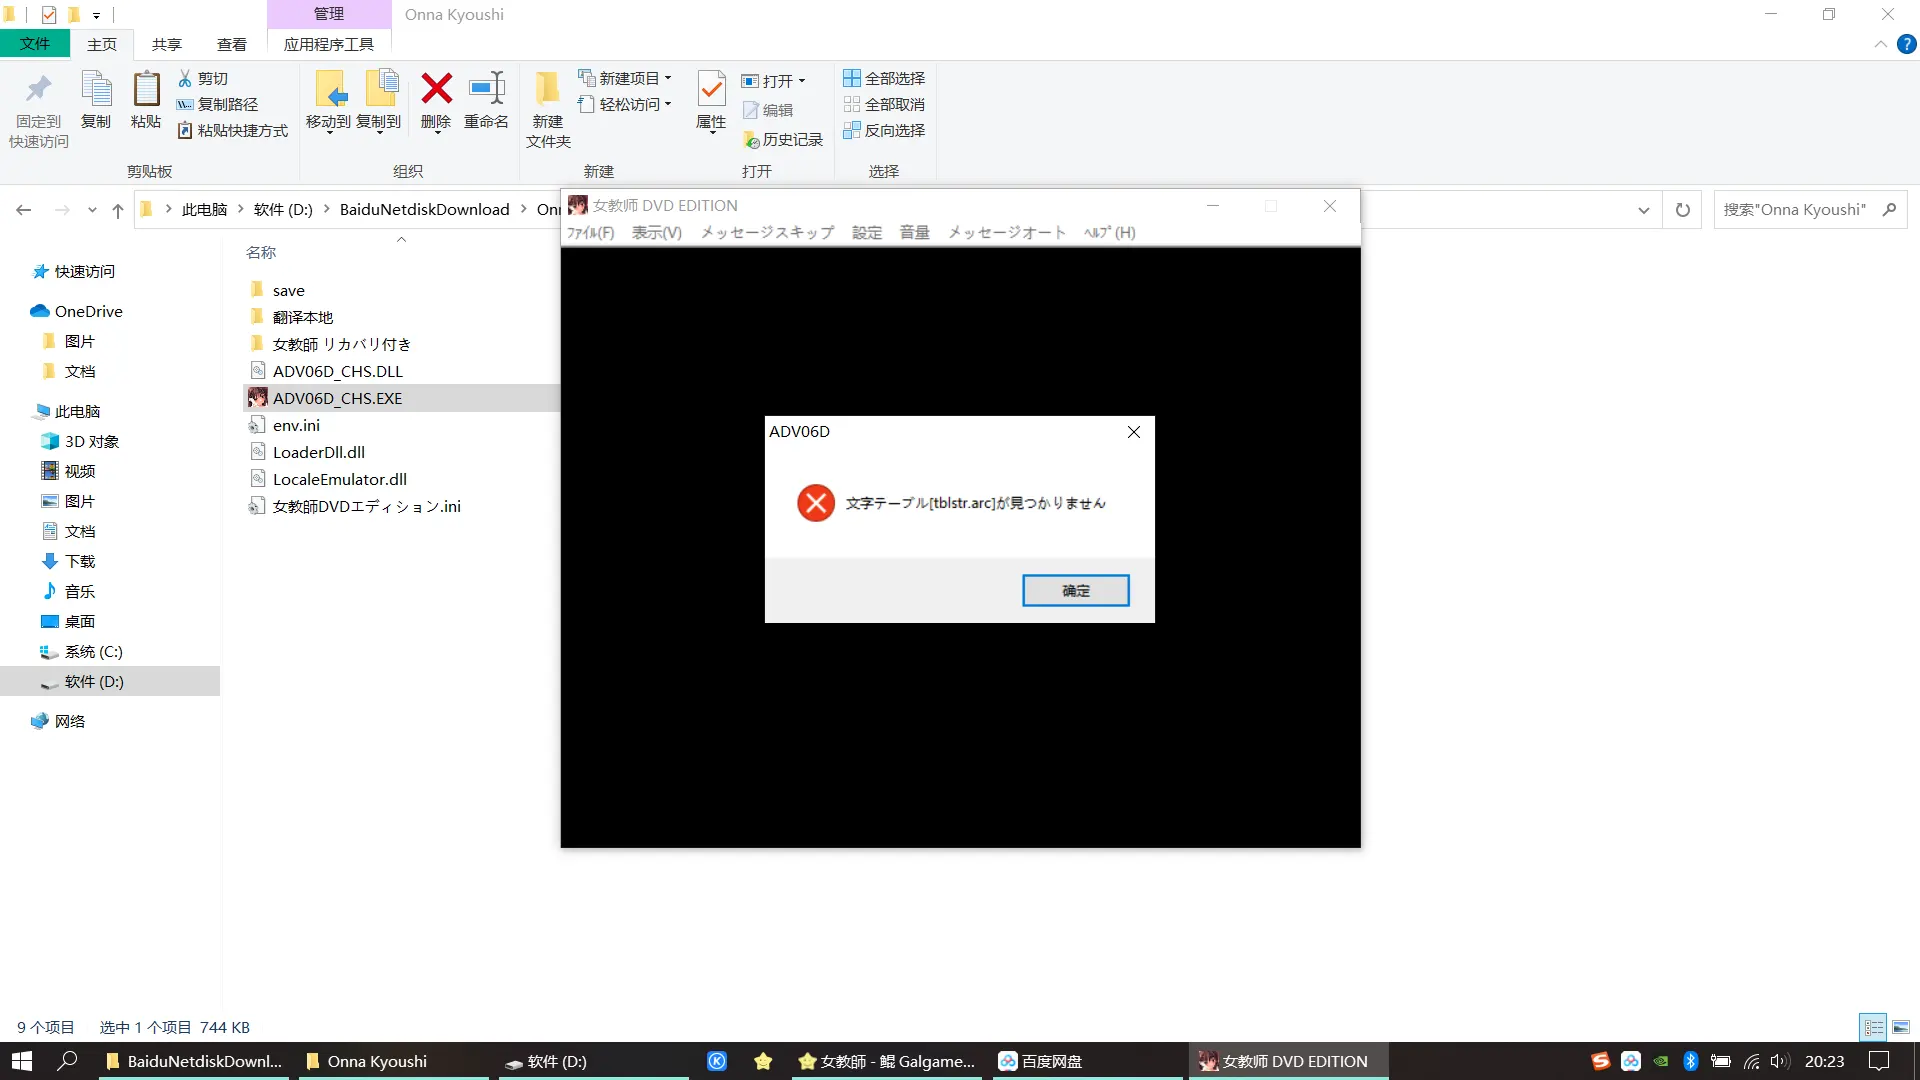Open the Quick Access Toolbar customize dropdown
The image size is (1920, 1080).
96,15
